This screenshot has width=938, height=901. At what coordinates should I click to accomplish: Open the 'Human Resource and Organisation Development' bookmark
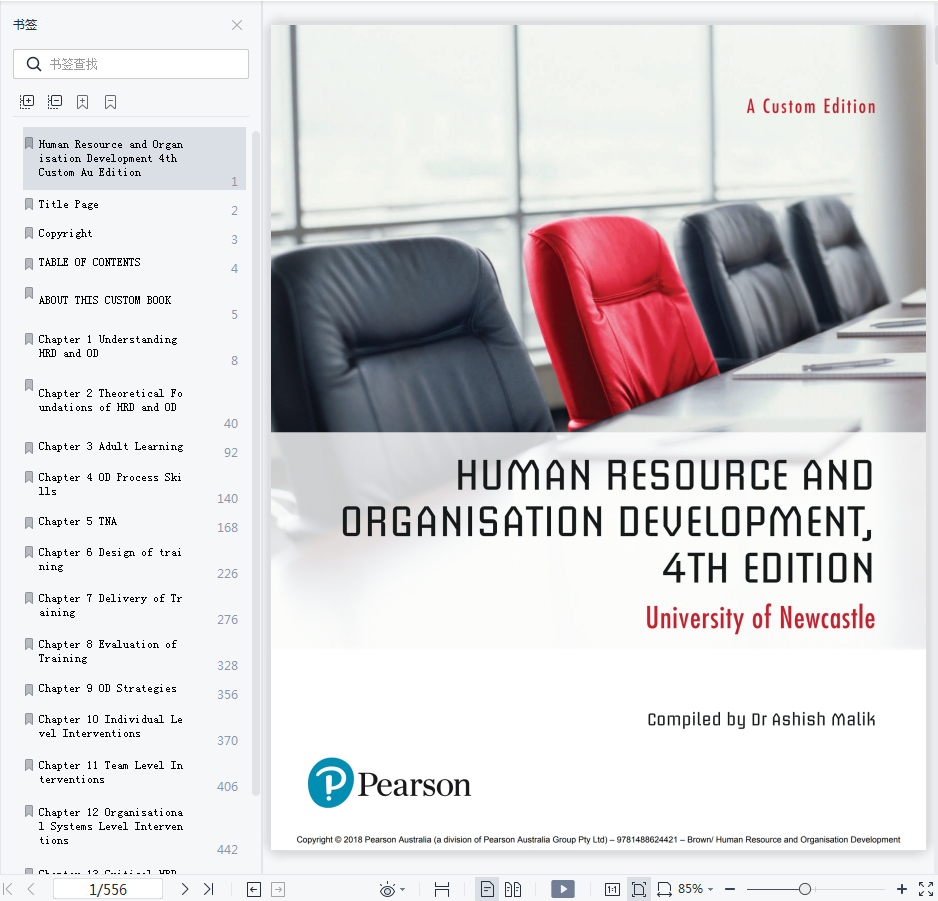(x=134, y=159)
